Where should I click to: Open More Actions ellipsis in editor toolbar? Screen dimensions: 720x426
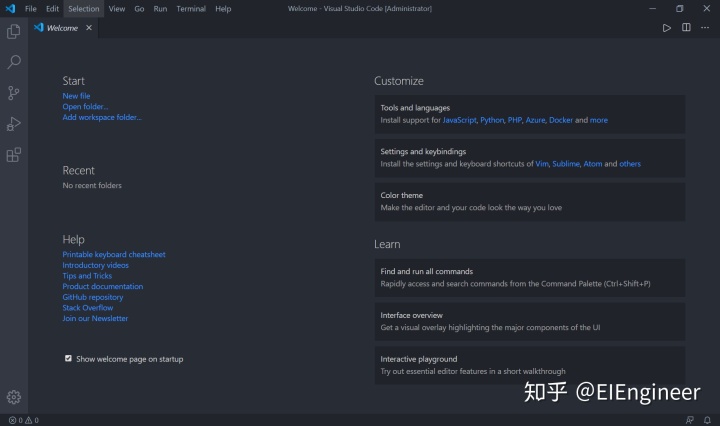pos(705,28)
